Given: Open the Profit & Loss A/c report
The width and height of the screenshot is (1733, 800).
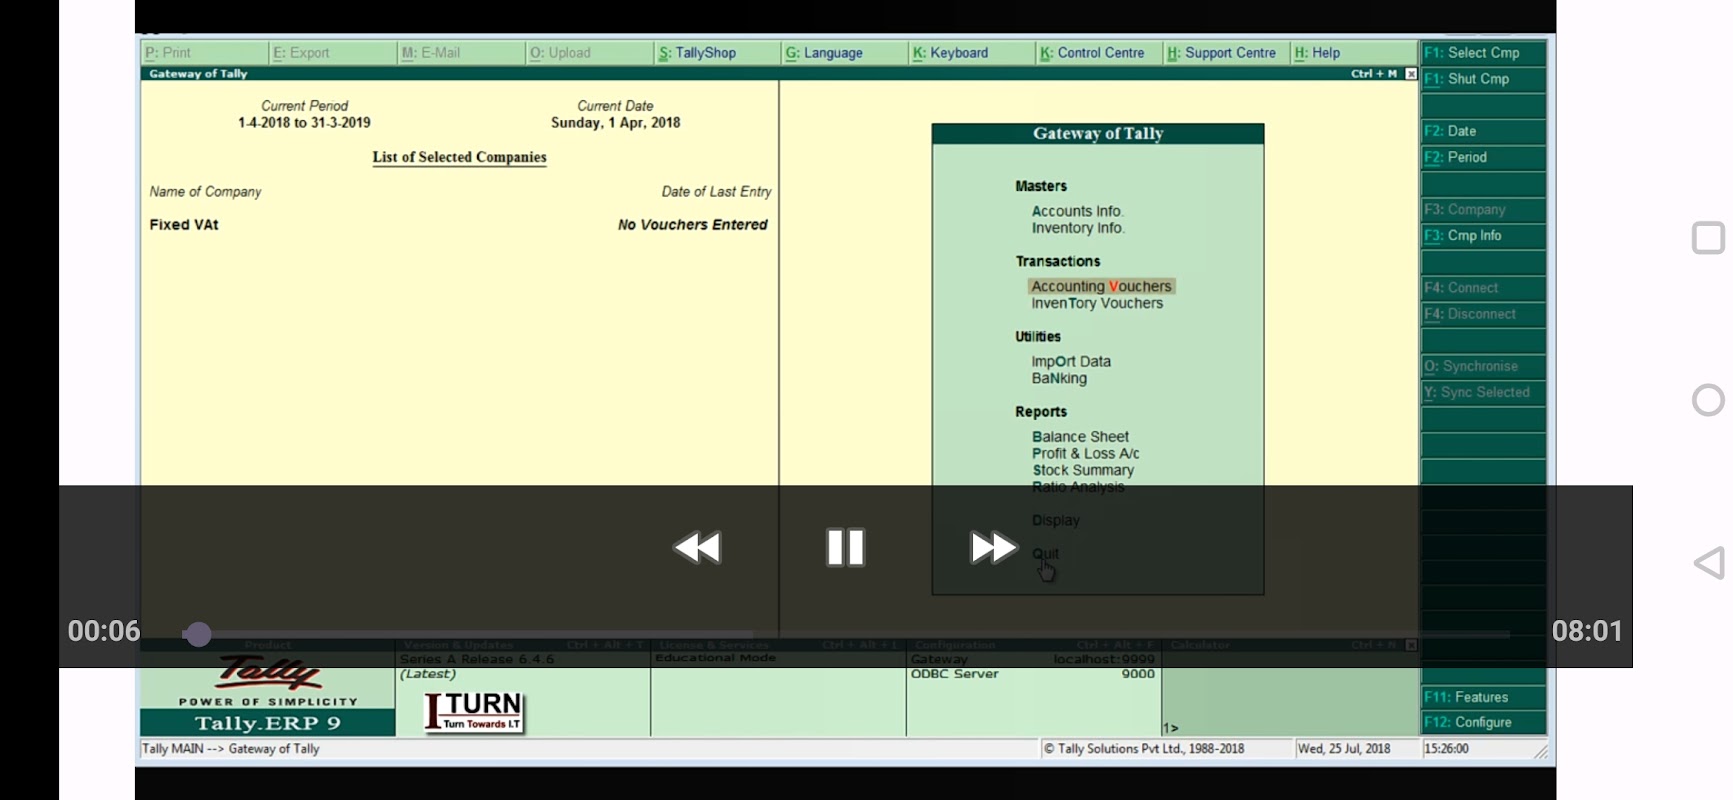Looking at the screenshot, I should click(1086, 454).
